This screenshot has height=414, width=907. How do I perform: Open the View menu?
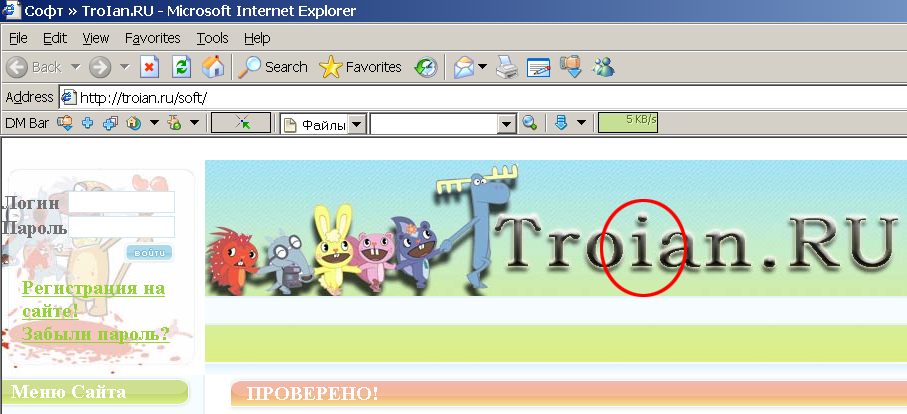tap(95, 39)
